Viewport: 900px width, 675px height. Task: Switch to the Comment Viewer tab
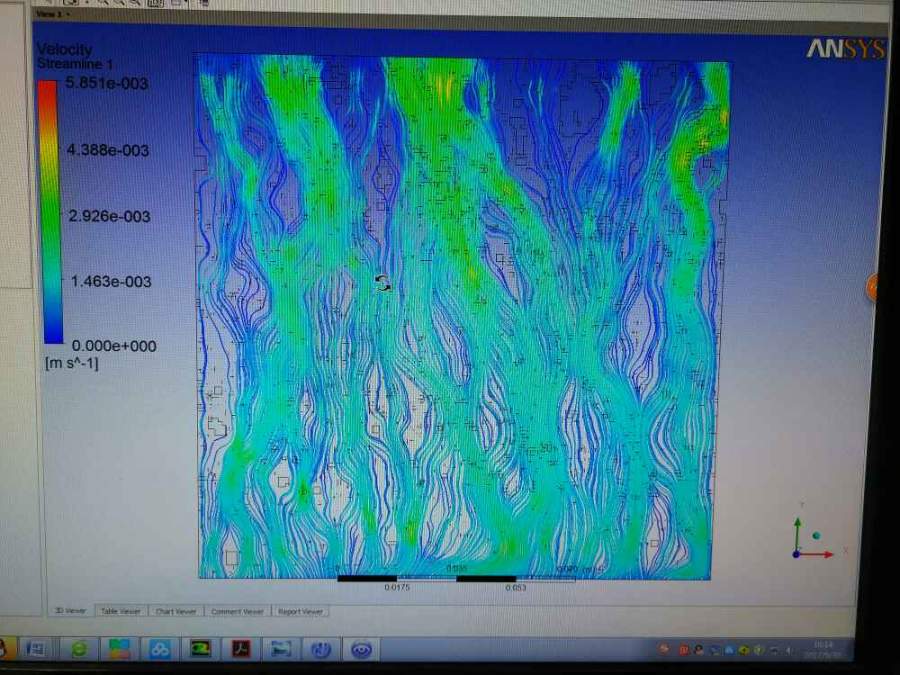[237, 611]
